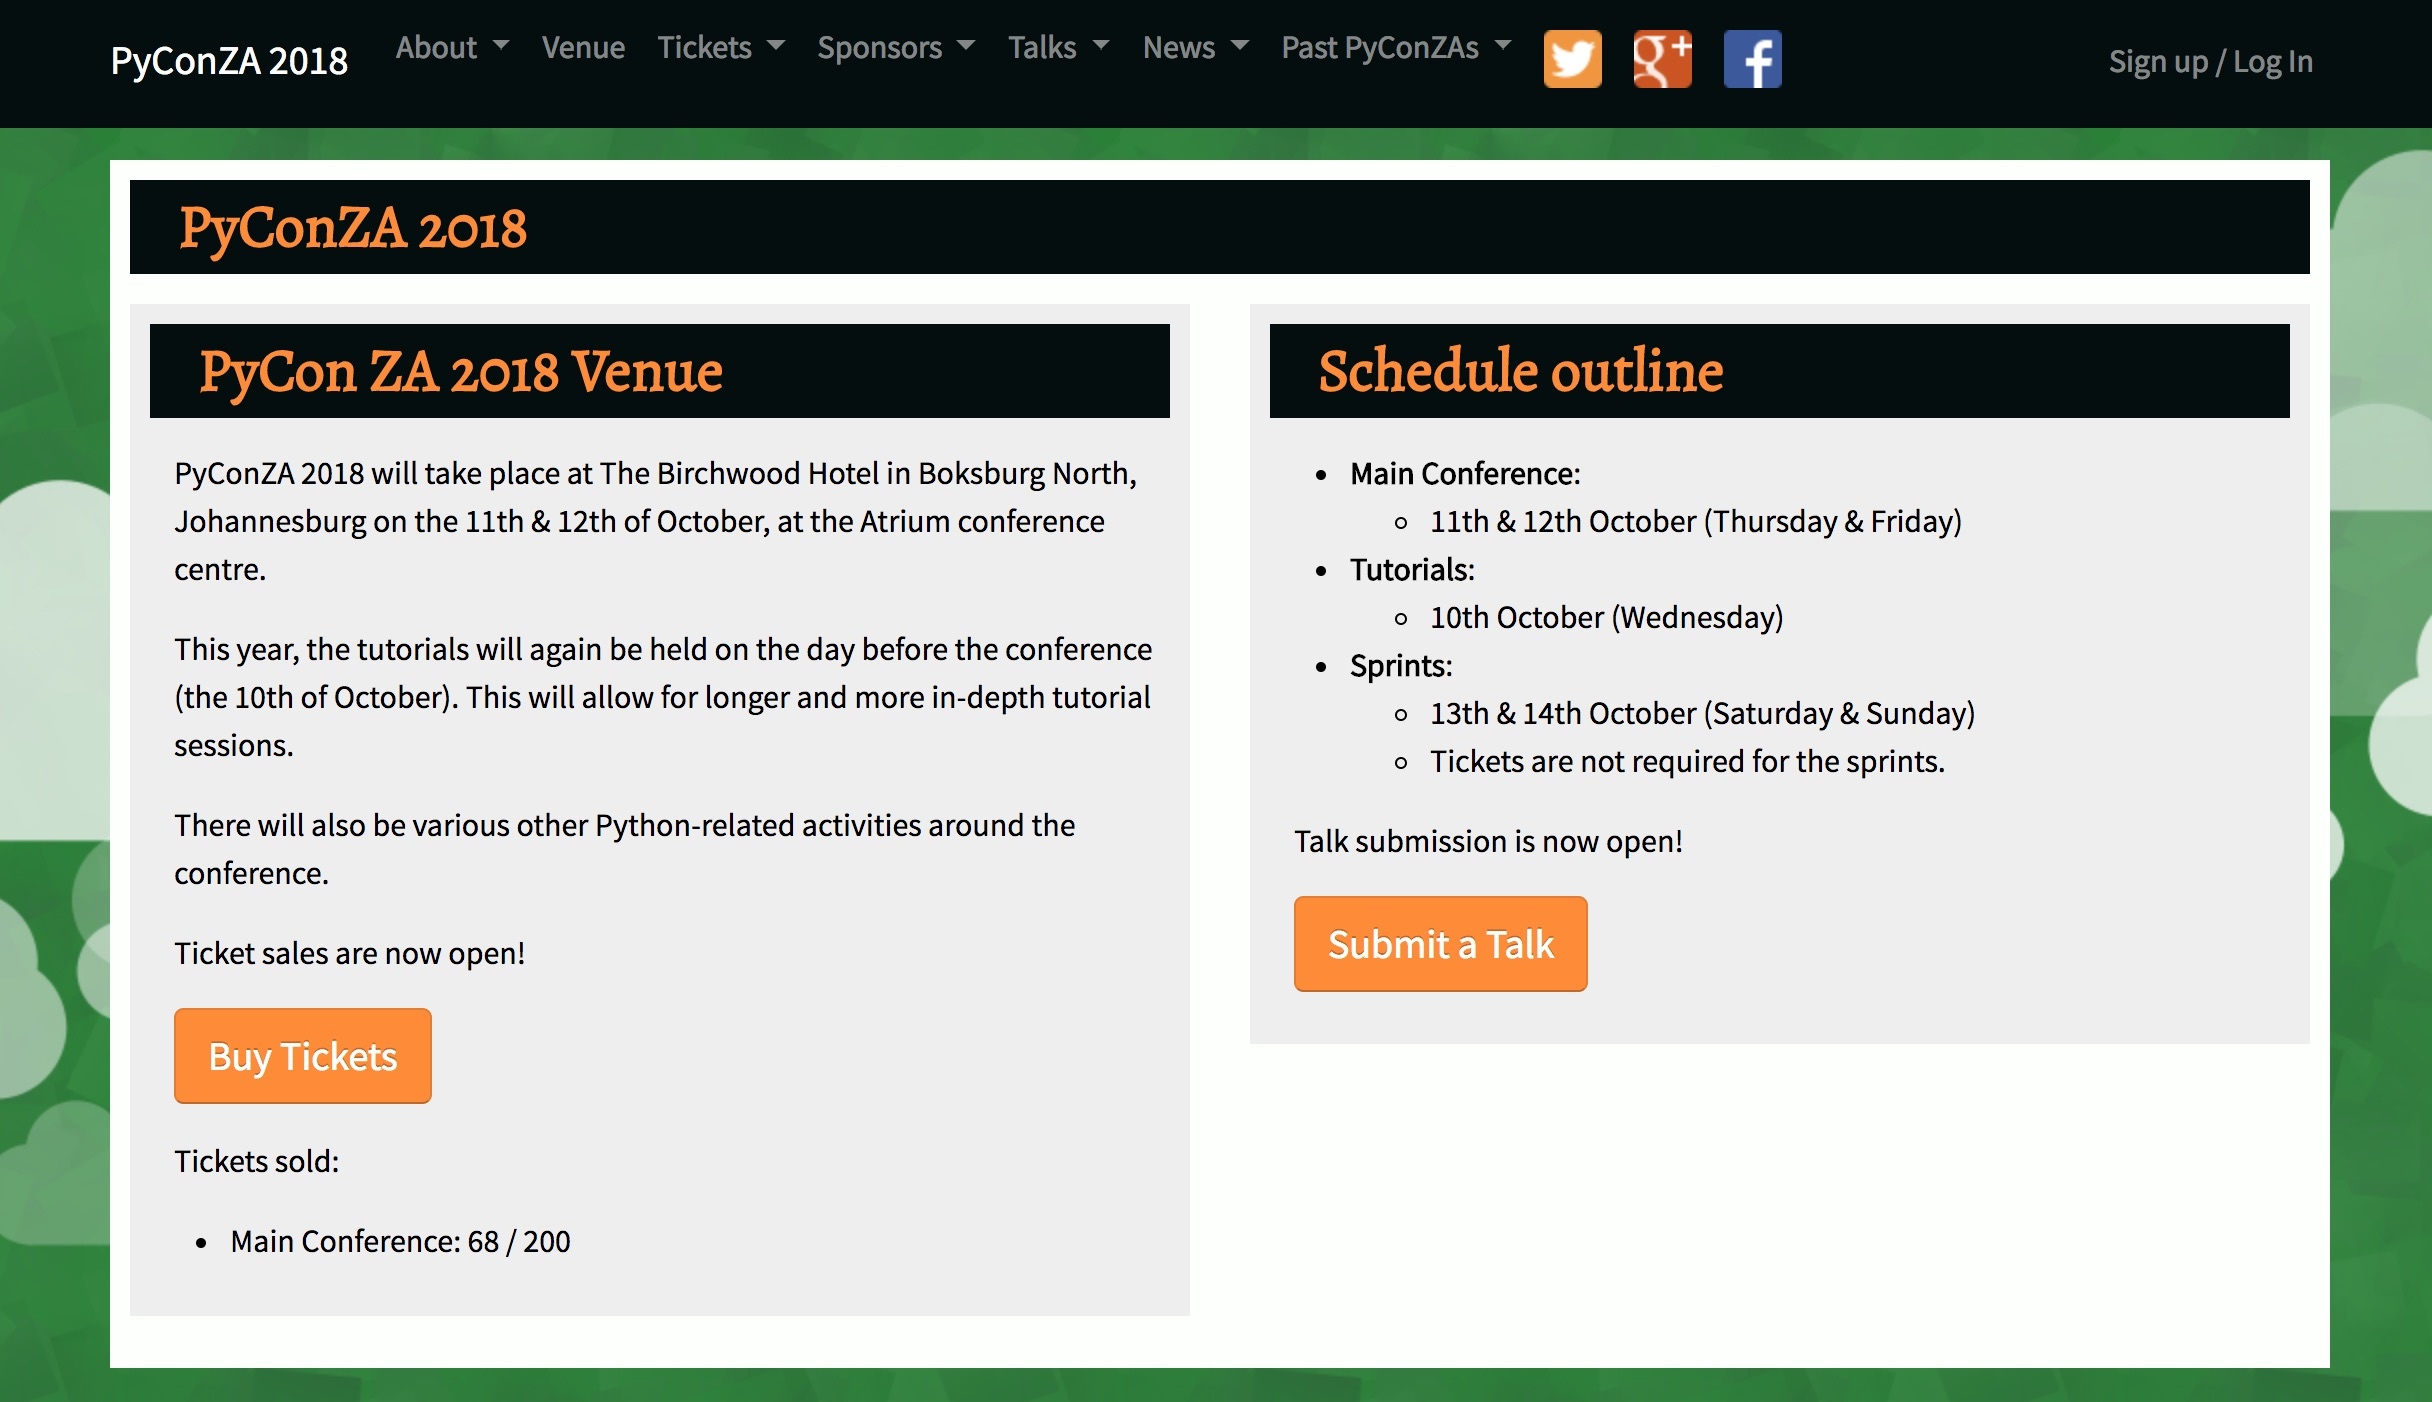Screen dimensions: 2432x1402
Task: Click the Talk submission is now open text
Action: tap(1488, 842)
